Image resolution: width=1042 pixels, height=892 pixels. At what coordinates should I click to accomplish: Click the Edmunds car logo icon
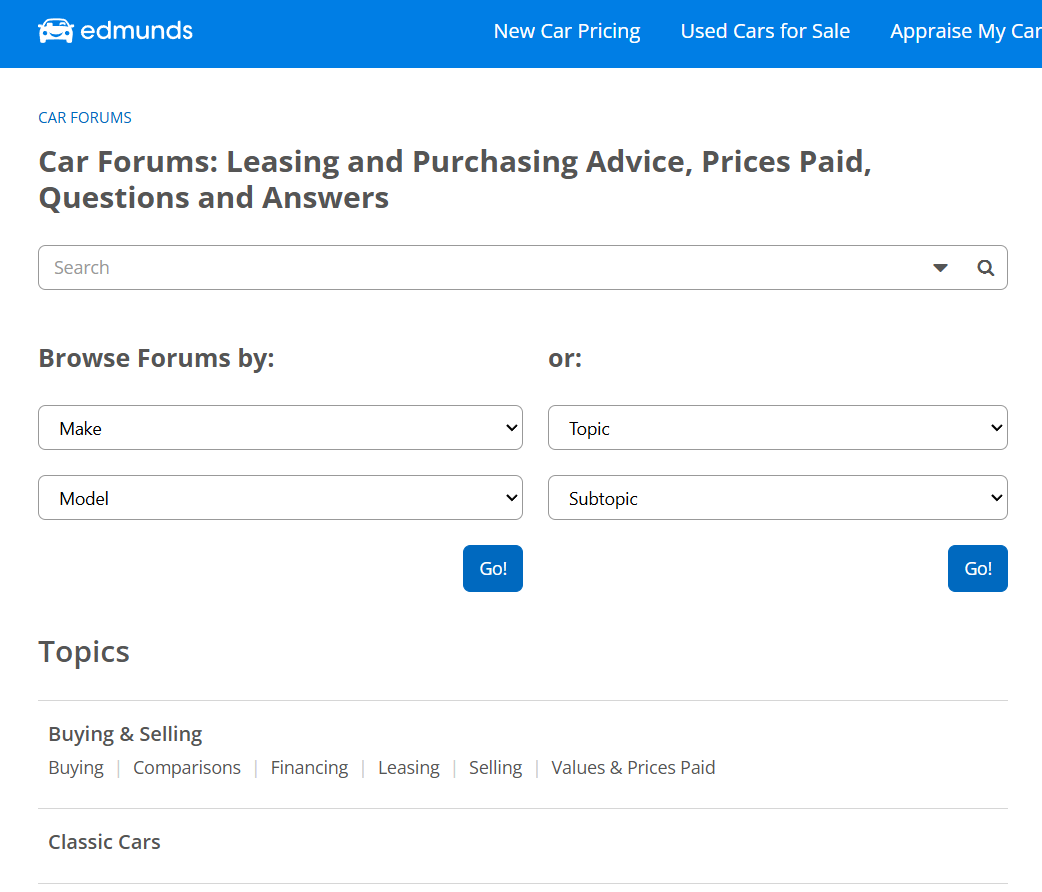(56, 31)
